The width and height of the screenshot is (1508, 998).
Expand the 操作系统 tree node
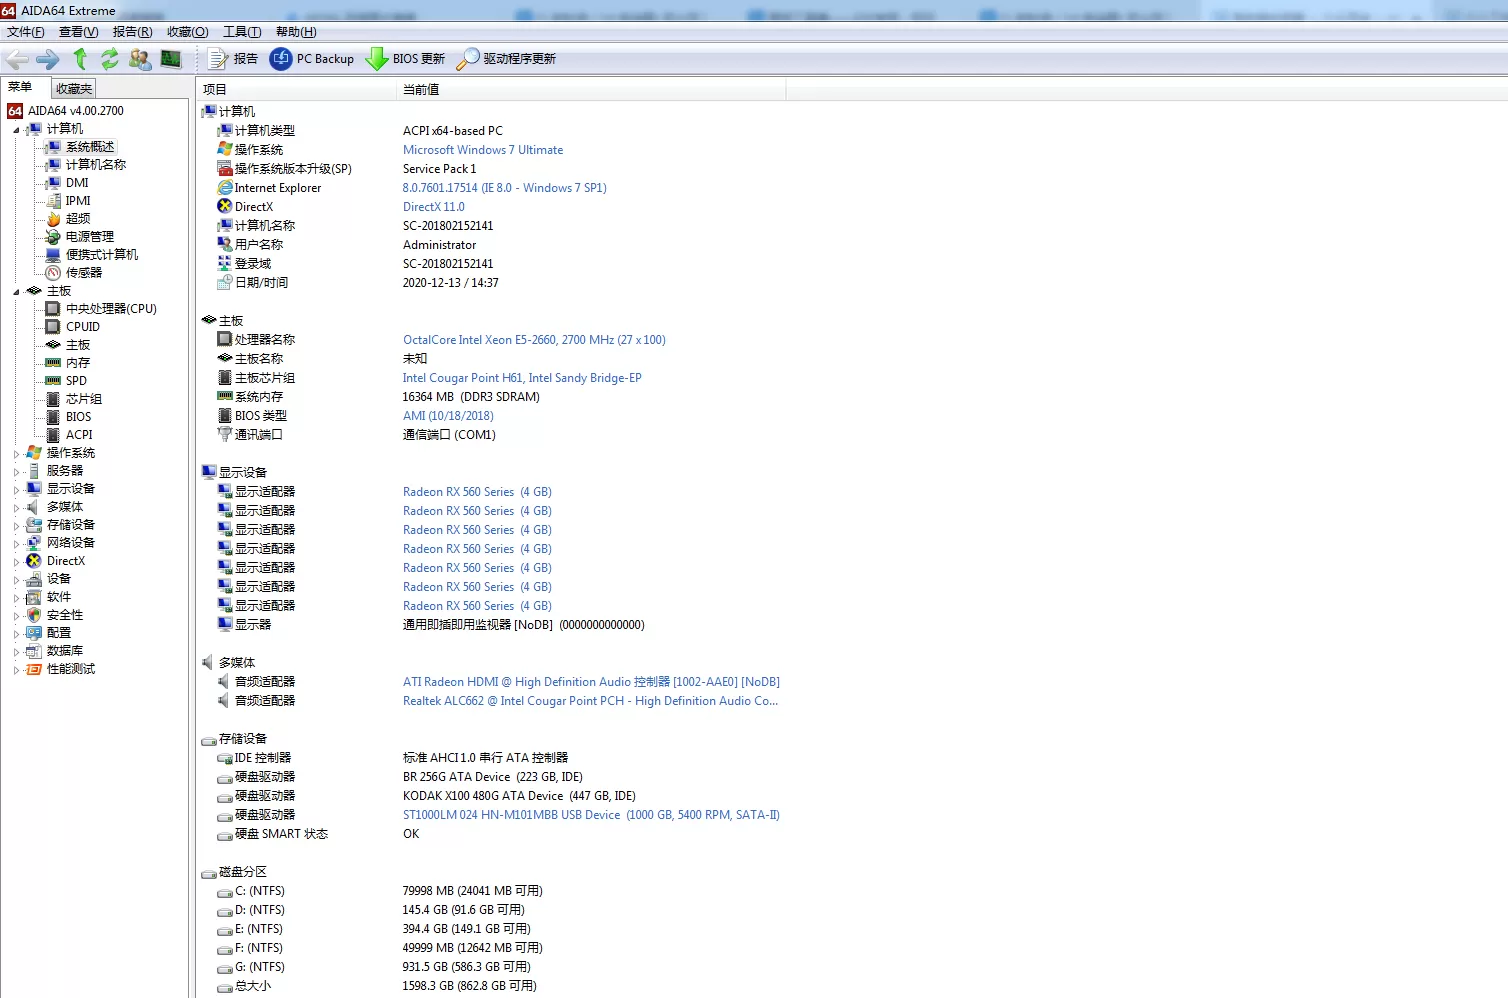point(16,454)
